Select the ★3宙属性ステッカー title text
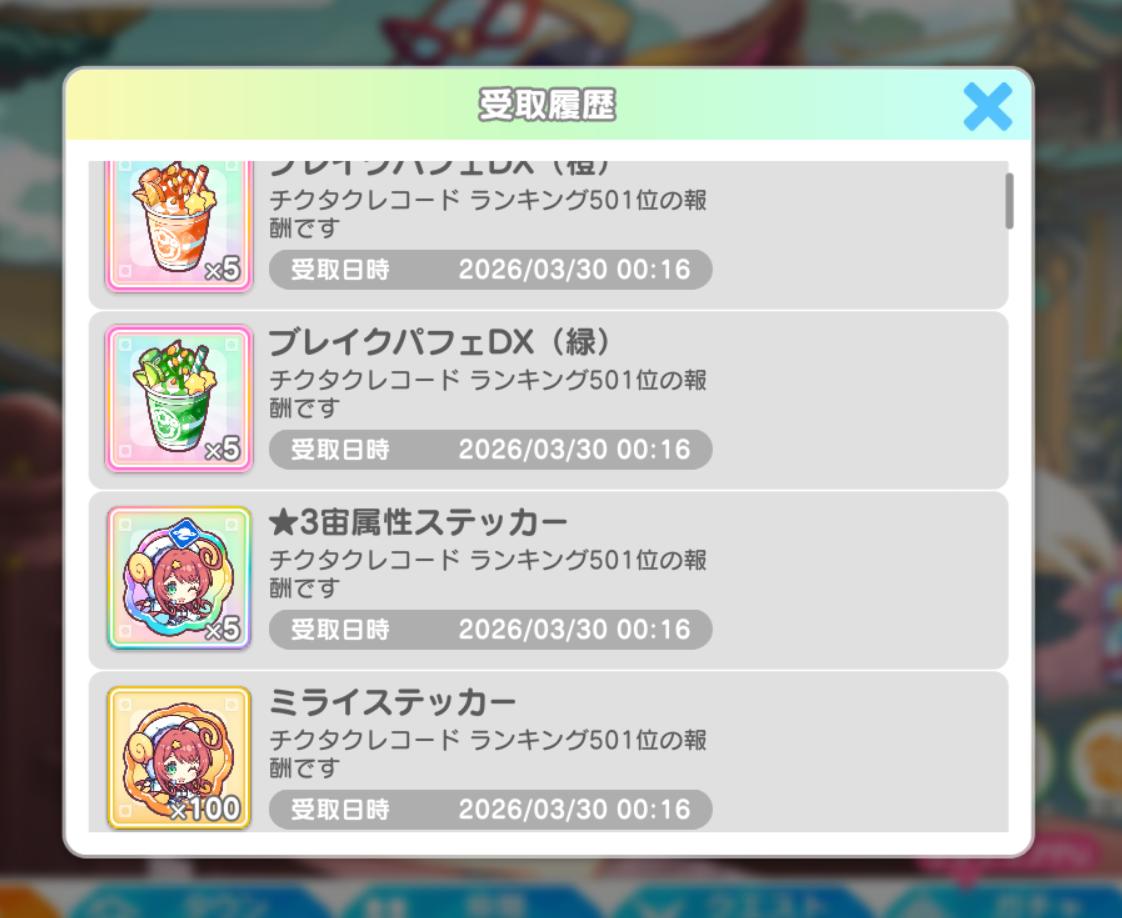The width and height of the screenshot is (1122, 918). click(418, 522)
